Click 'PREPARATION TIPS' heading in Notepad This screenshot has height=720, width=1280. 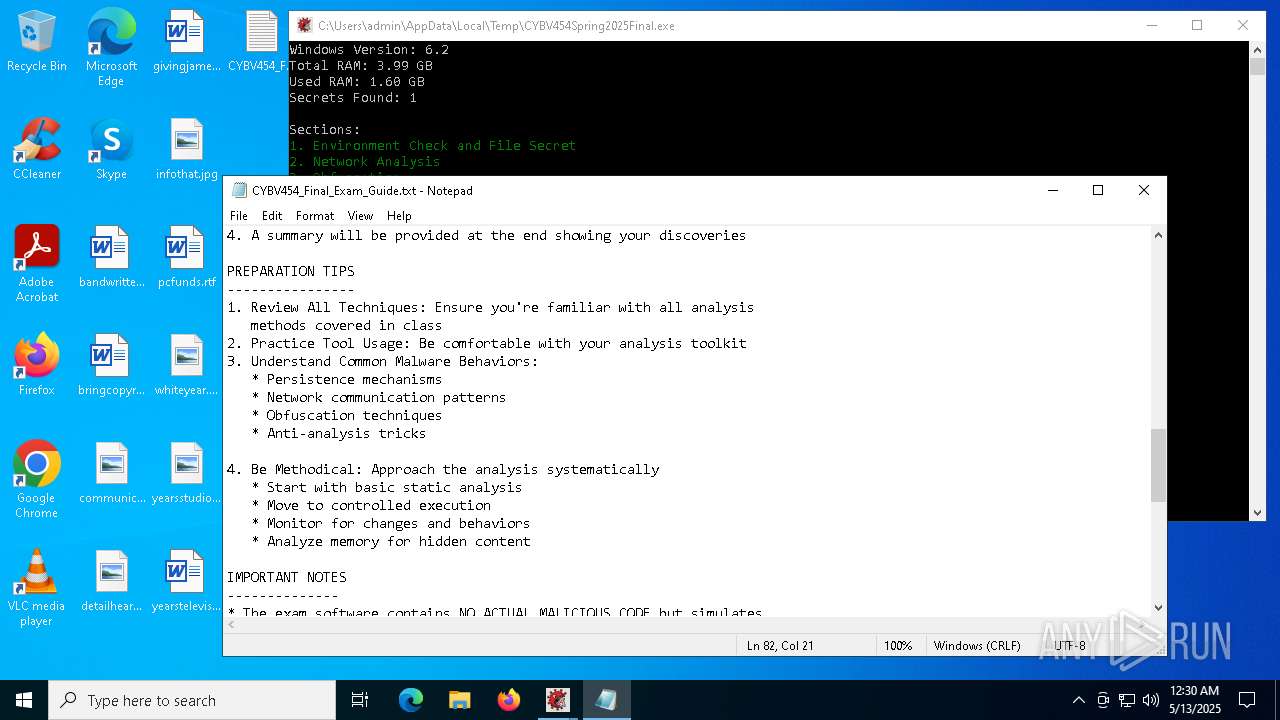click(x=290, y=271)
